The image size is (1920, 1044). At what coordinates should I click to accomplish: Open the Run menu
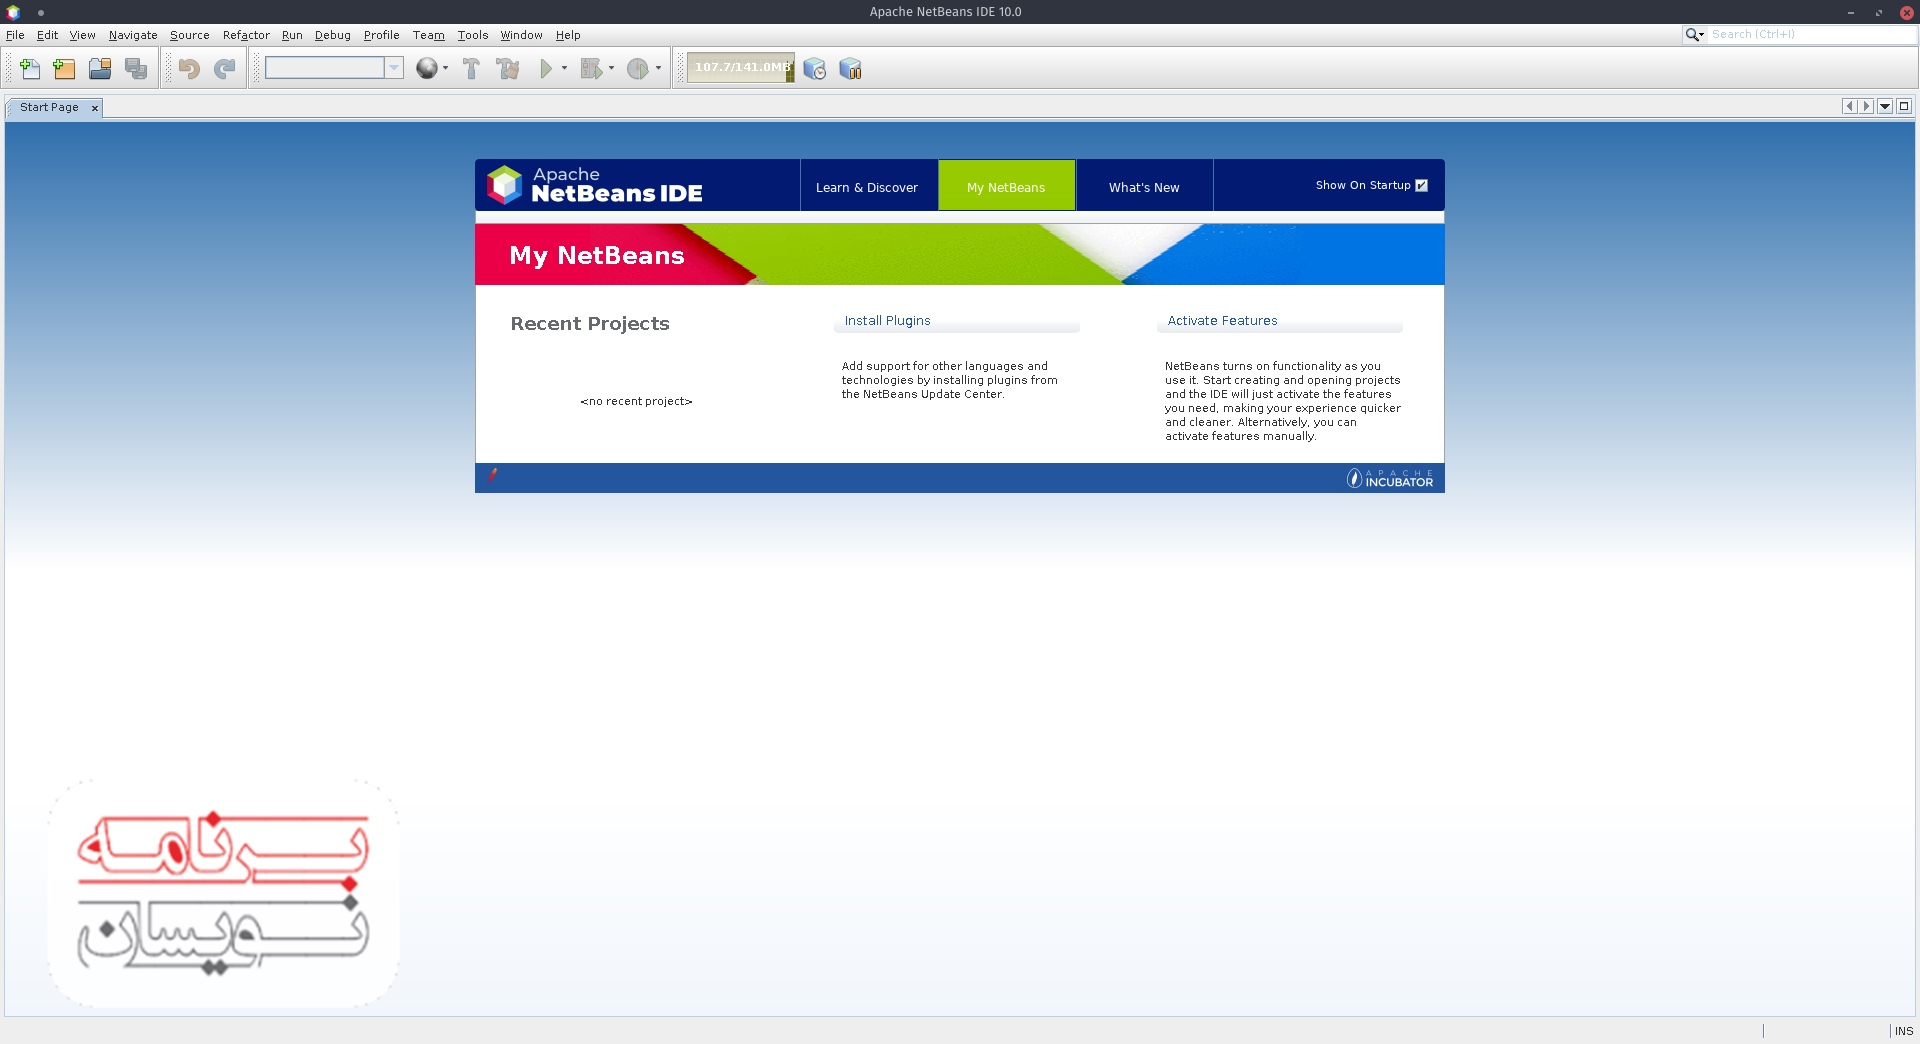(x=292, y=35)
